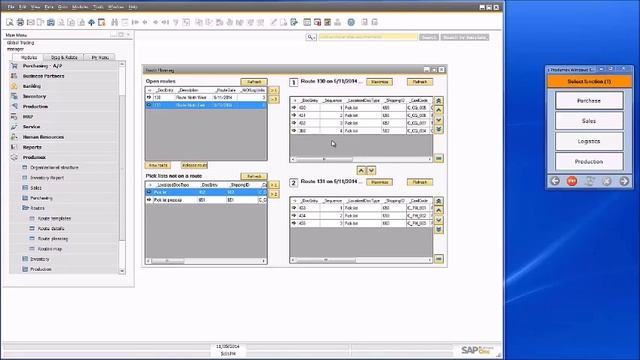Move item up between routes
Image resolution: width=640 pixels, height=360 pixels.
[361, 170]
